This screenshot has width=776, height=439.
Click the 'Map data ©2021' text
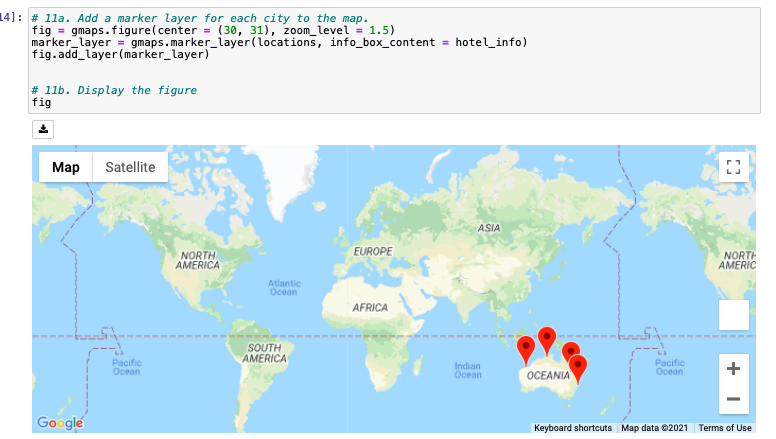[654, 428]
